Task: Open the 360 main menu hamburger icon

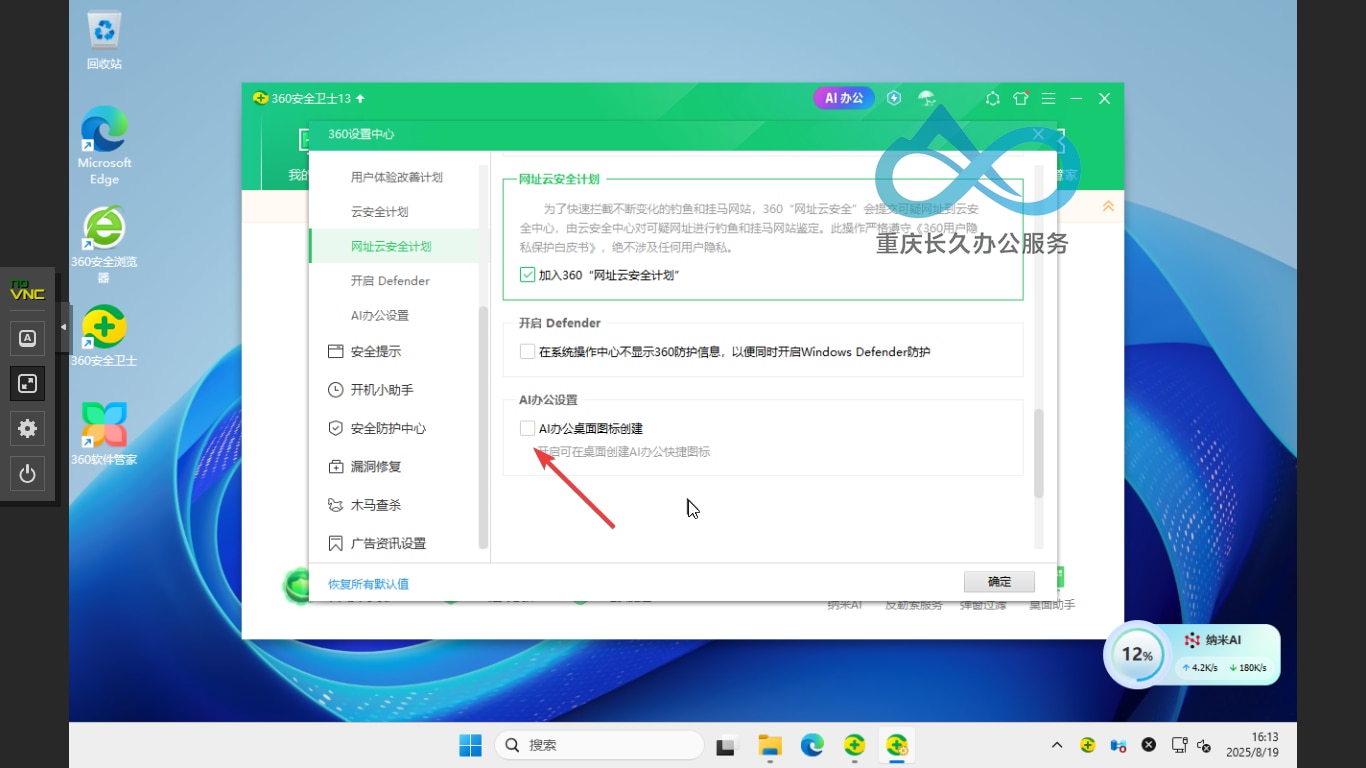Action: click(1048, 98)
